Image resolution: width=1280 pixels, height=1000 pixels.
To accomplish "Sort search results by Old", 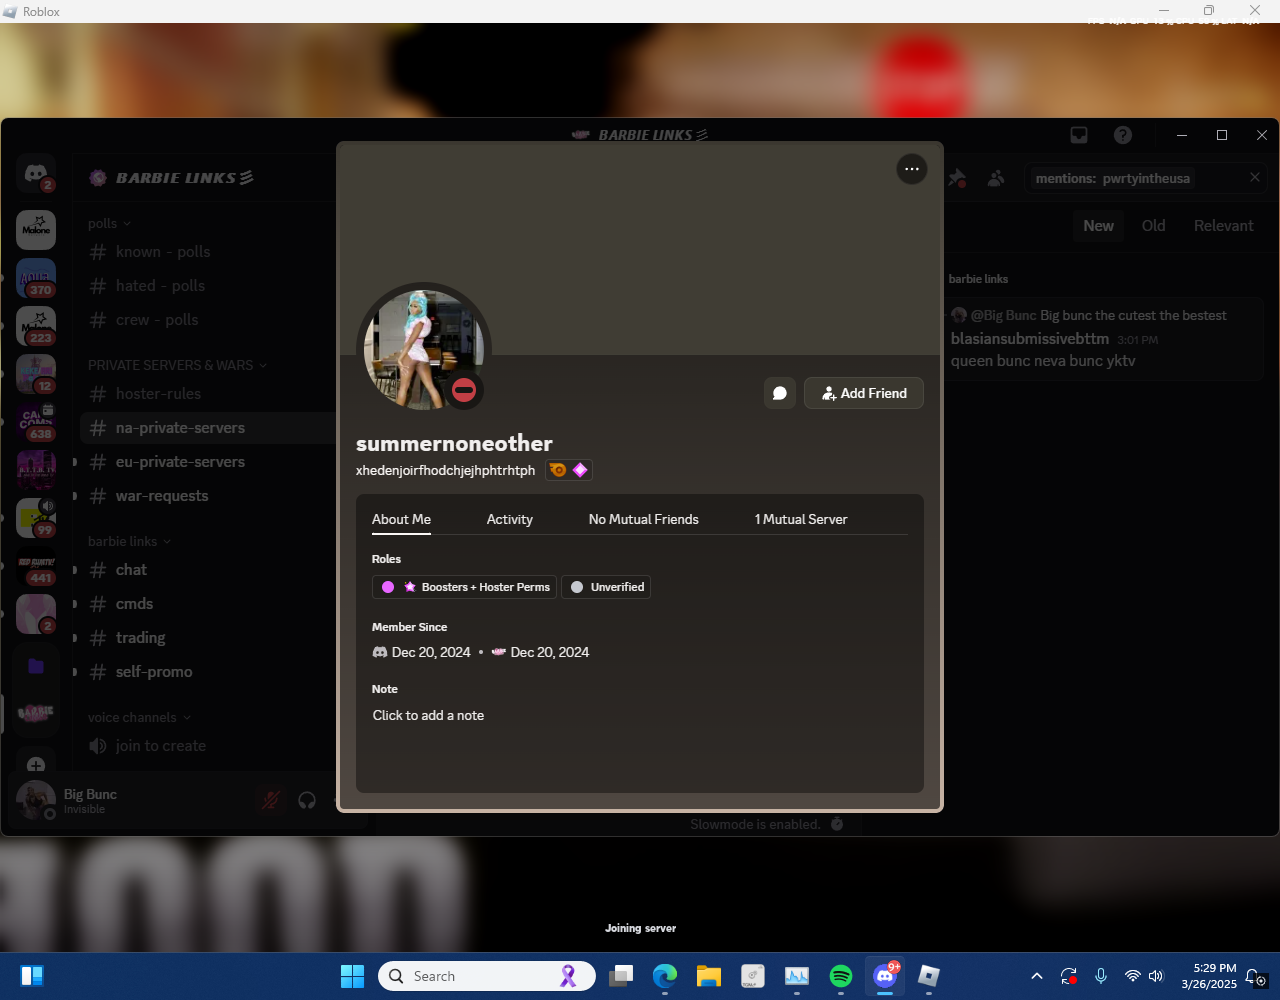I will click(x=1153, y=226).
